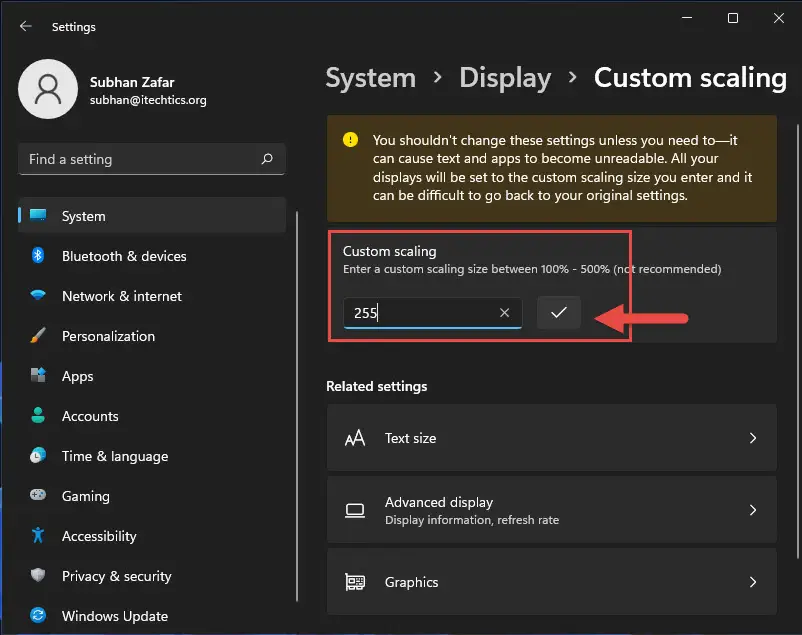This screenshot has width=802, height=635.
Task: Expand the Text size setting chevron
Action: click(753, 438)
